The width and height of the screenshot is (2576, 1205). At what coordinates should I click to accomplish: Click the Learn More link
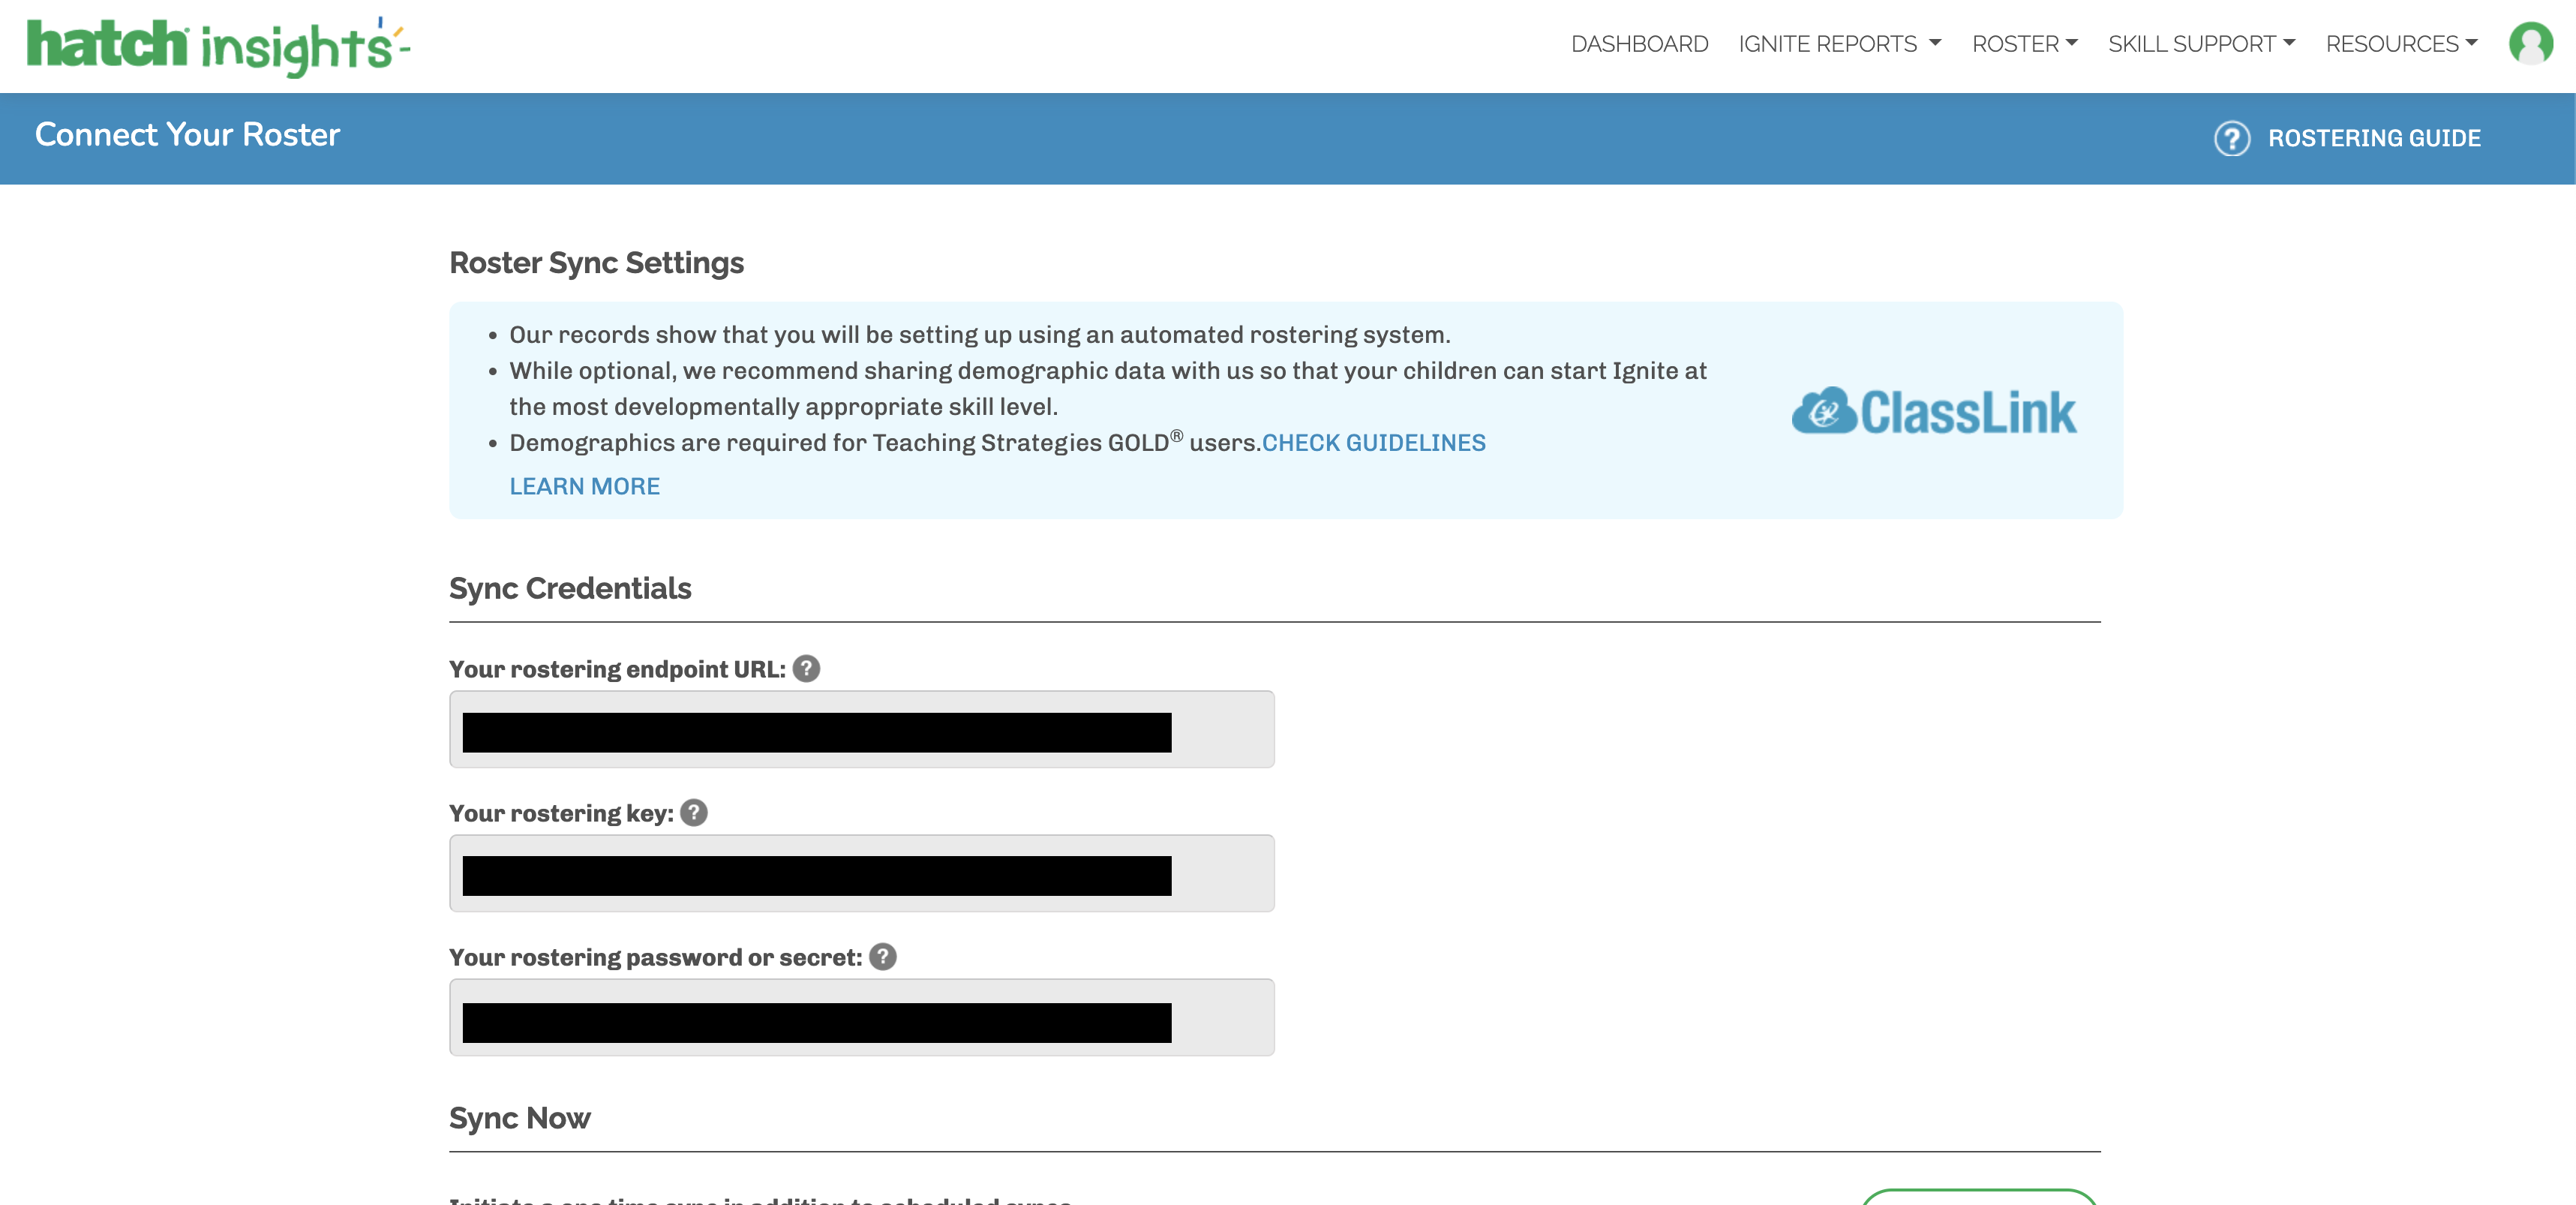[x=584, y=486]
